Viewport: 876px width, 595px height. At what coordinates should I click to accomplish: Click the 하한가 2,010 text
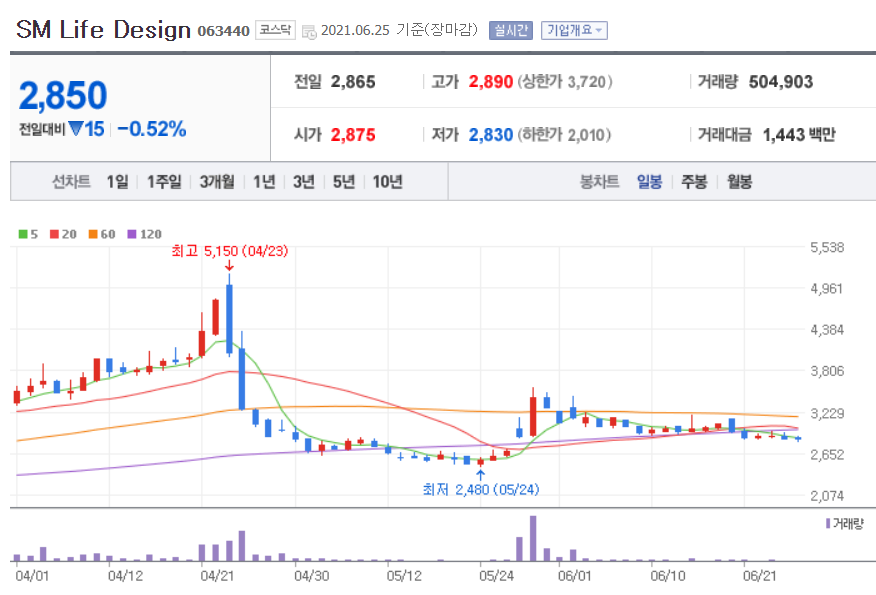564,135
